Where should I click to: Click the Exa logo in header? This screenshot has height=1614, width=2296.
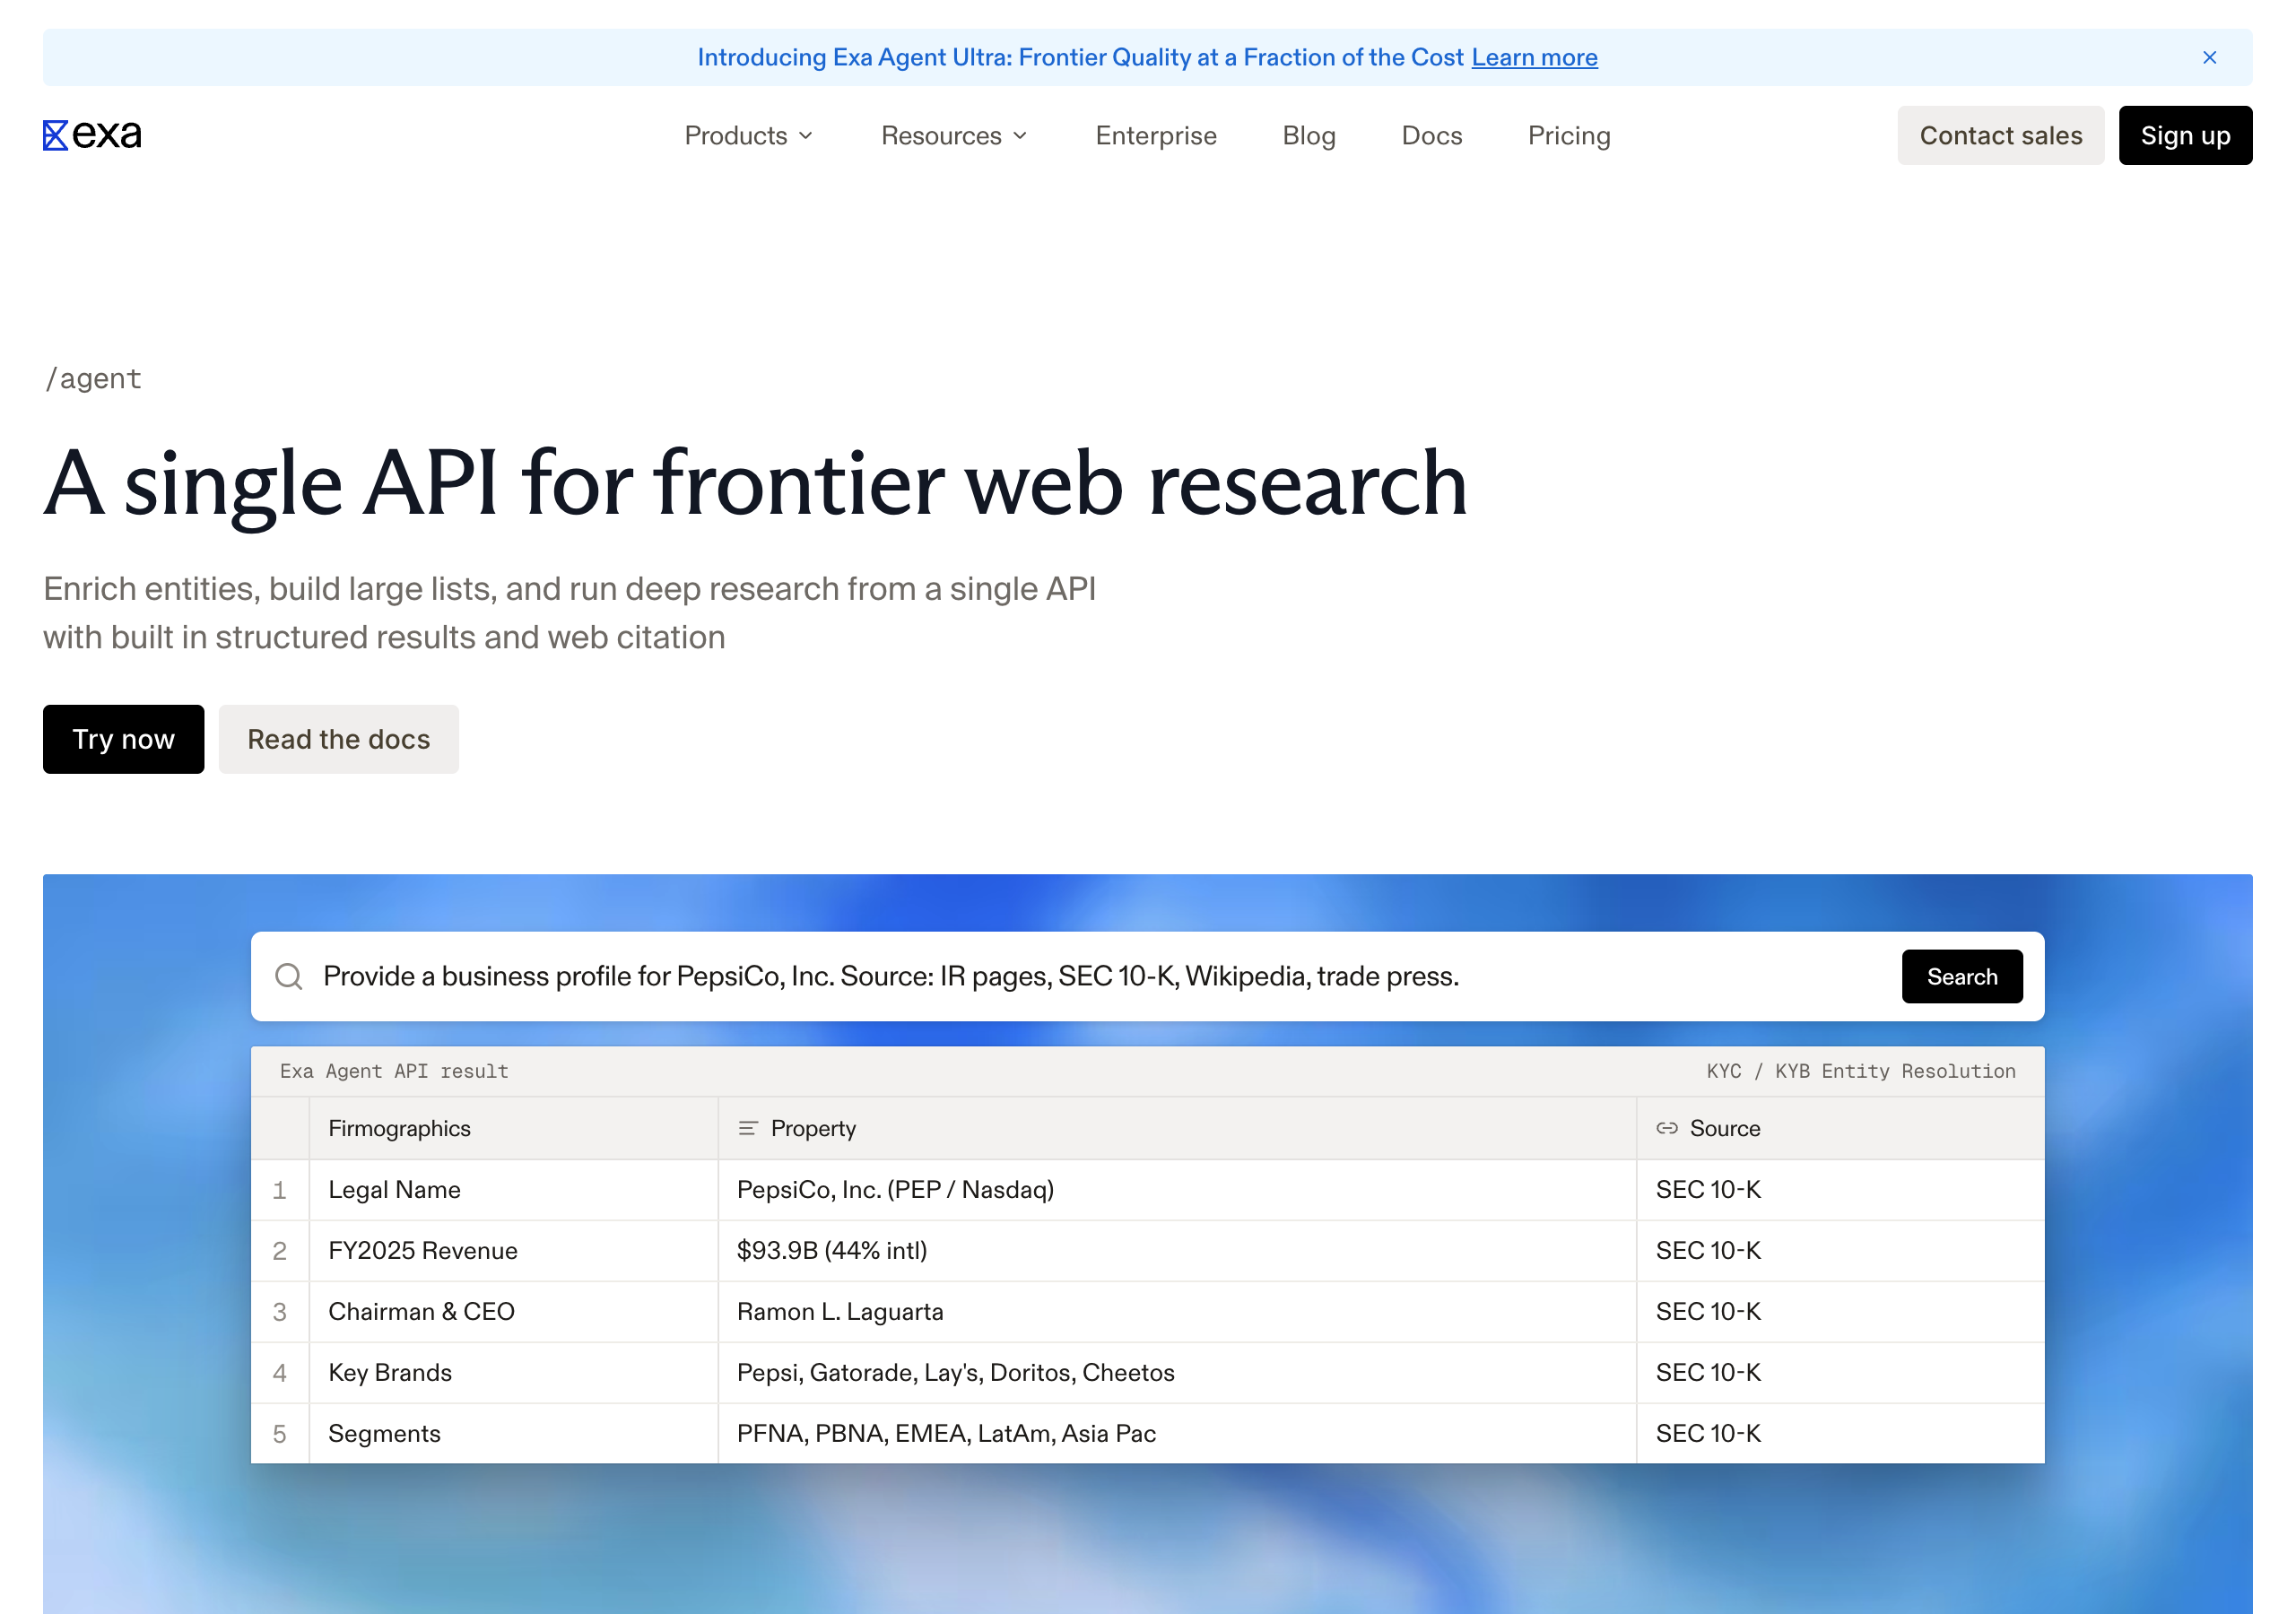click(92, 135)
